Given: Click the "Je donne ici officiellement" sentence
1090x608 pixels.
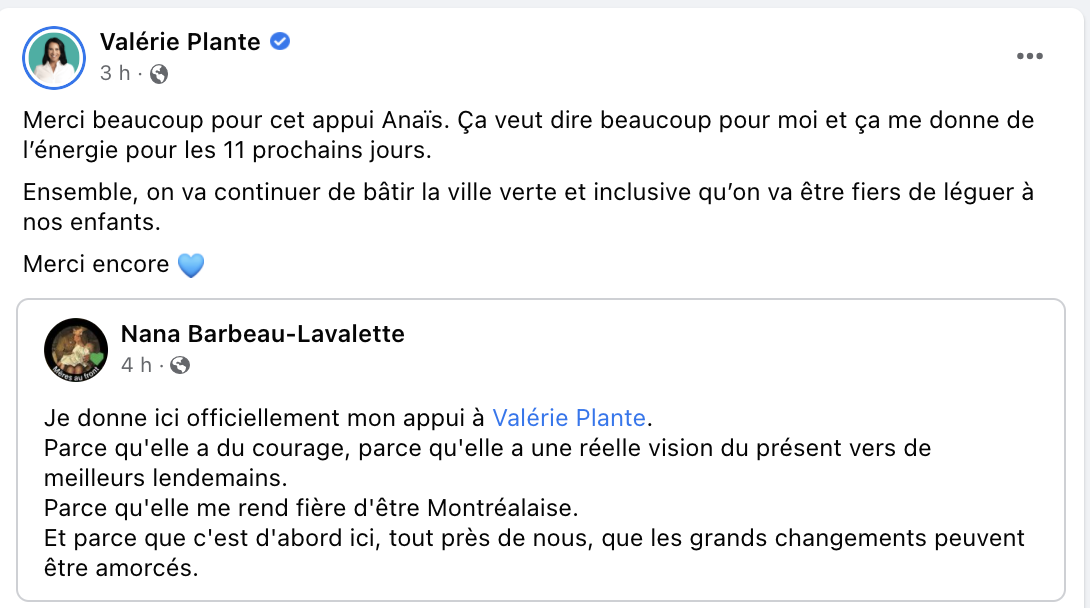Looking at the screenshot, I should pyautogui.click(x=348, y=418).
